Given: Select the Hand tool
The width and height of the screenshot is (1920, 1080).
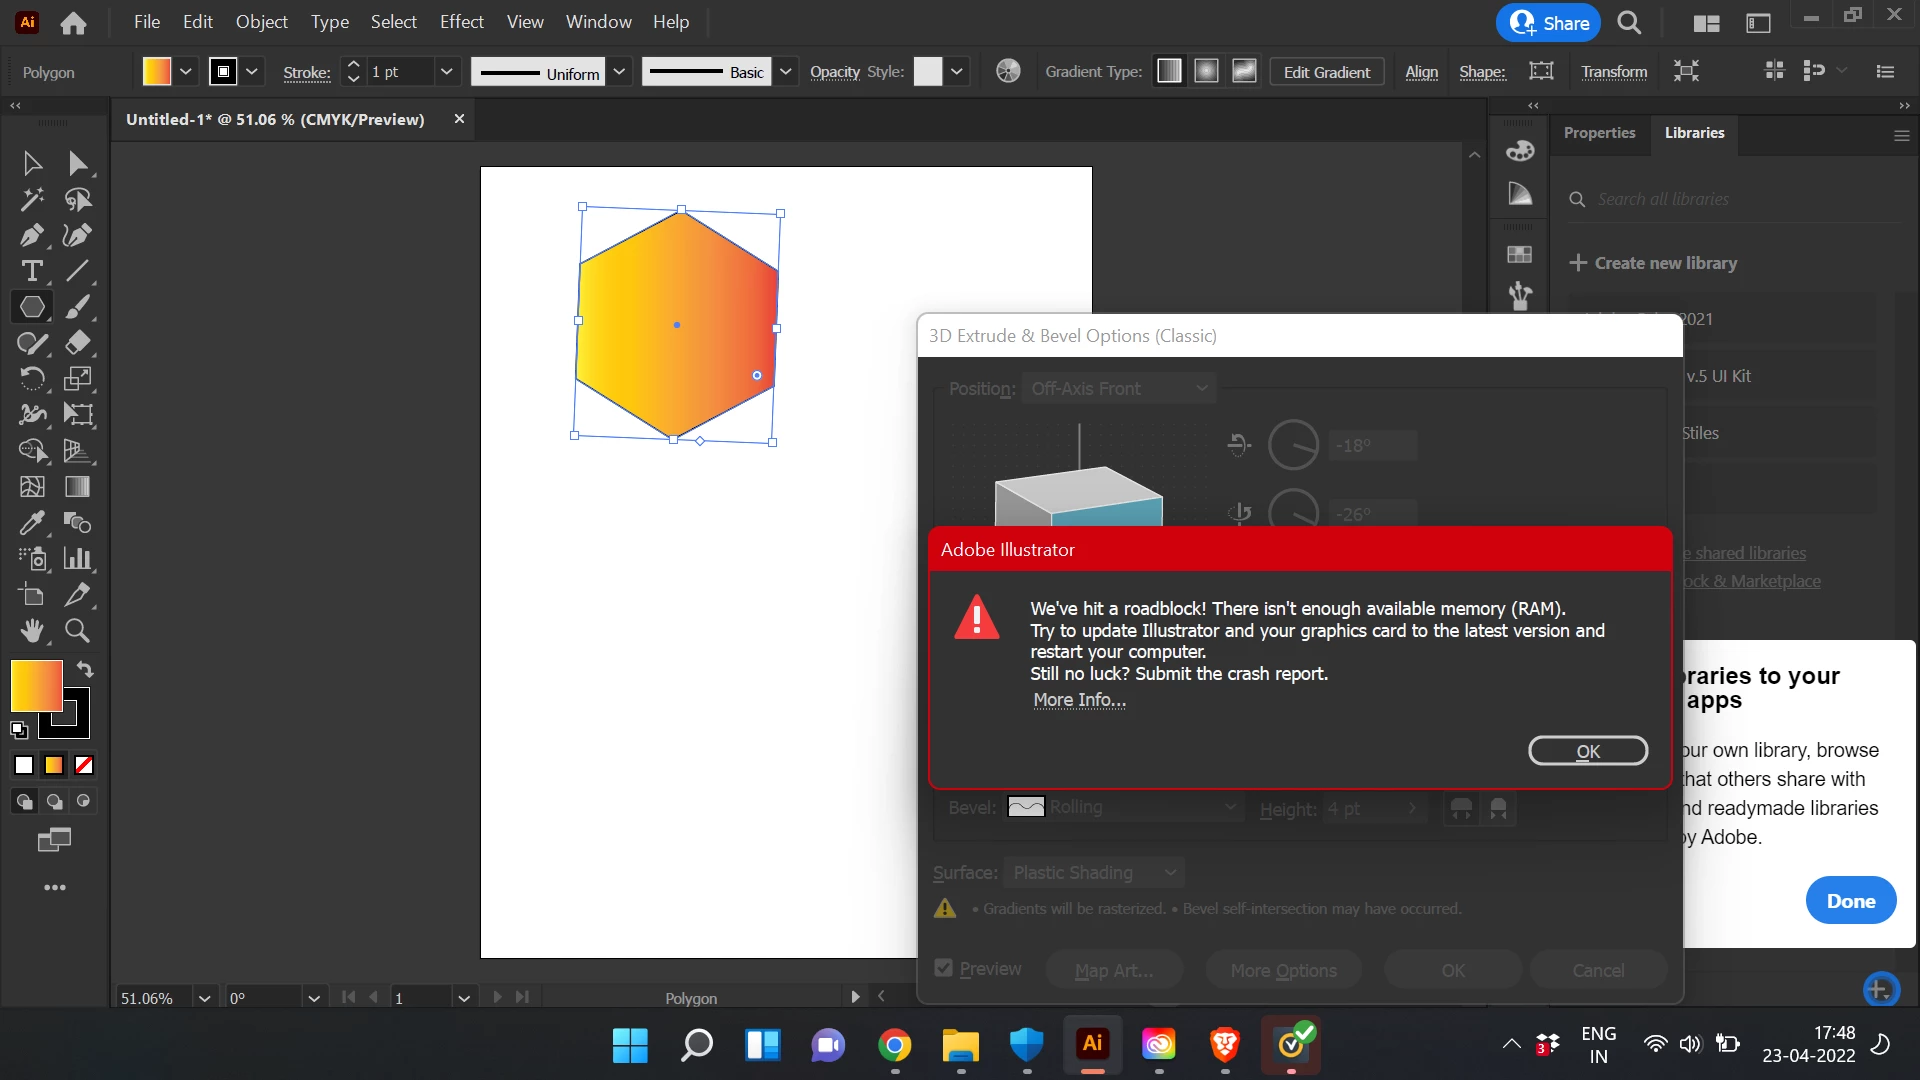Looking at the screenshot, I should 31,630.
